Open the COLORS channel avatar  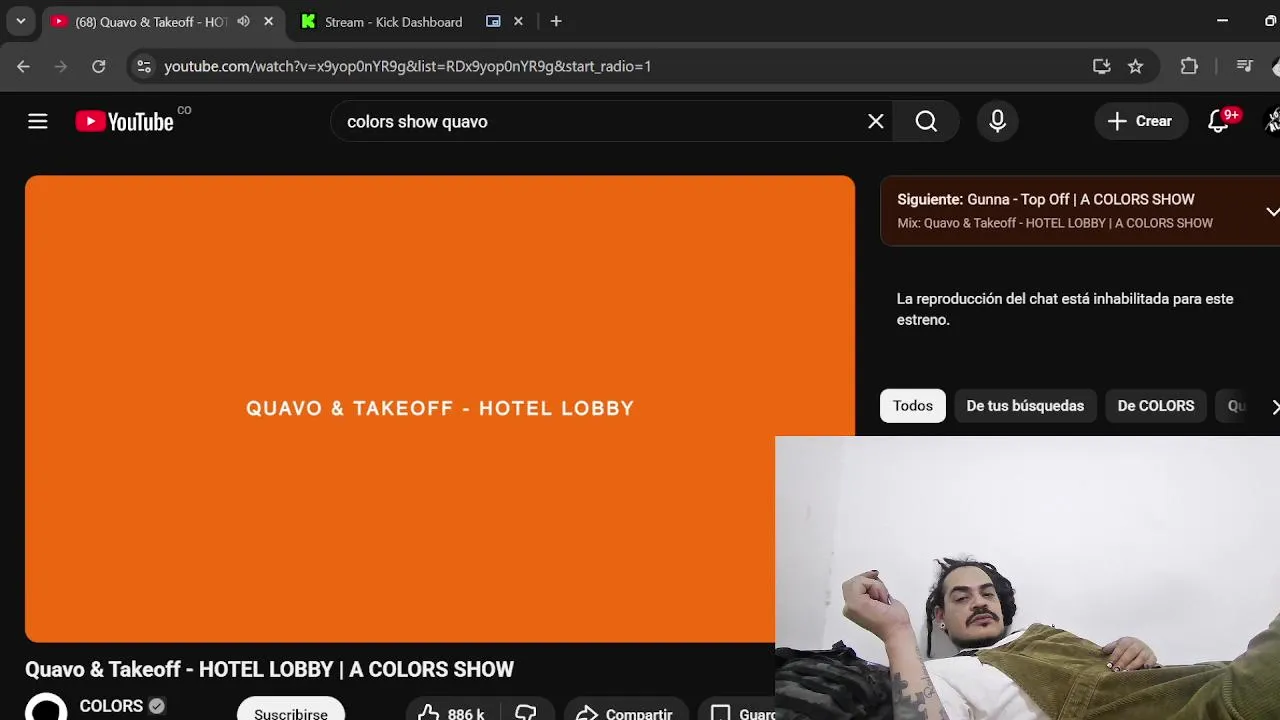point(46,708)
